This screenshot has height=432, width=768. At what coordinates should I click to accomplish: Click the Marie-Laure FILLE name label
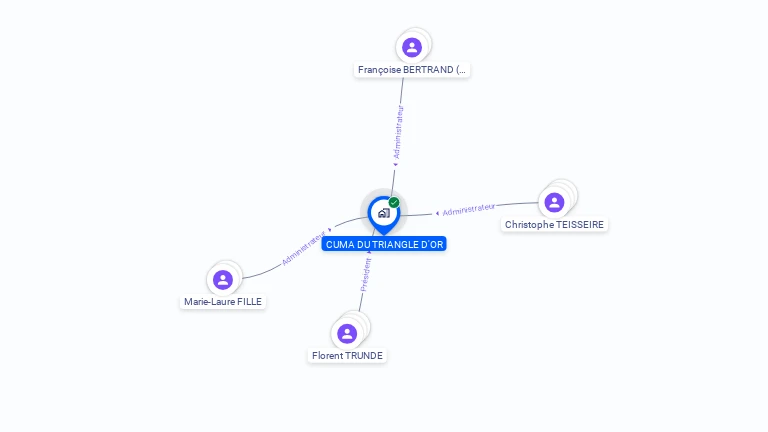(223, 302)
